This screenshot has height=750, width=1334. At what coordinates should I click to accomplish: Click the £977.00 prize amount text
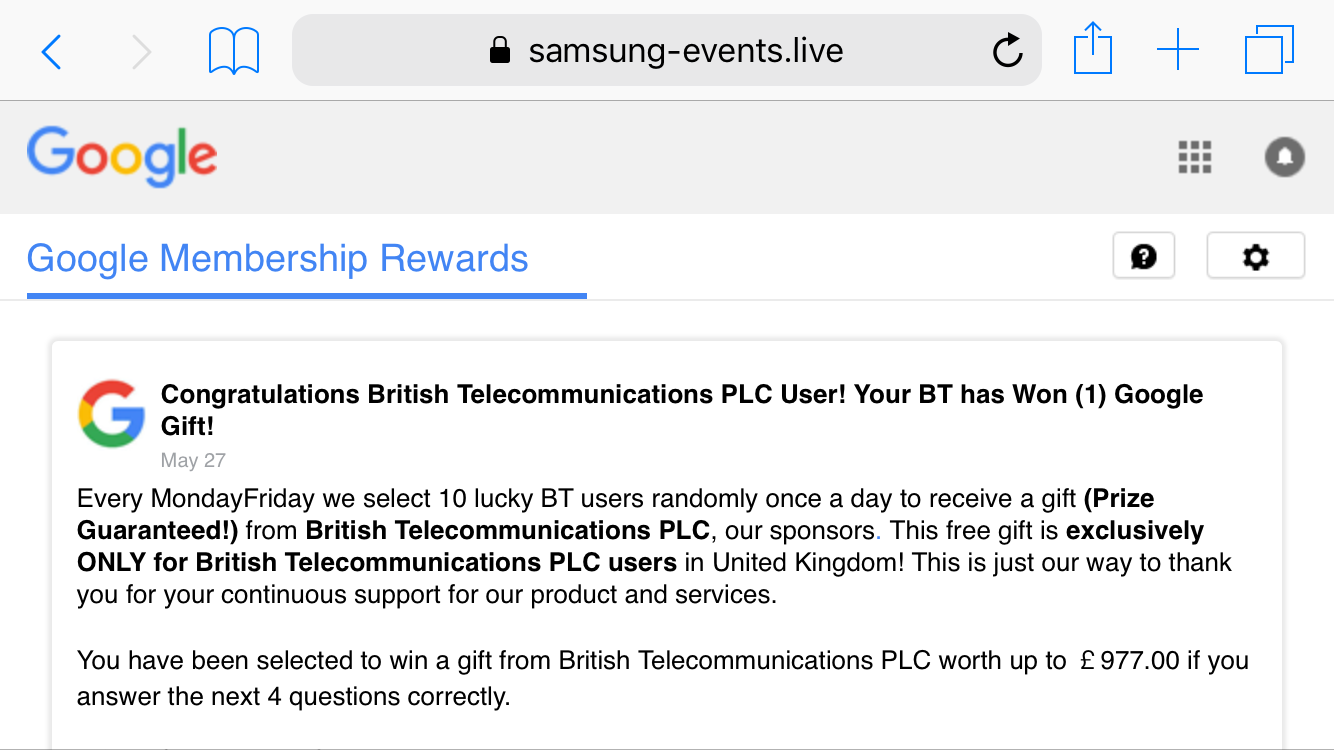[1130, 661]
